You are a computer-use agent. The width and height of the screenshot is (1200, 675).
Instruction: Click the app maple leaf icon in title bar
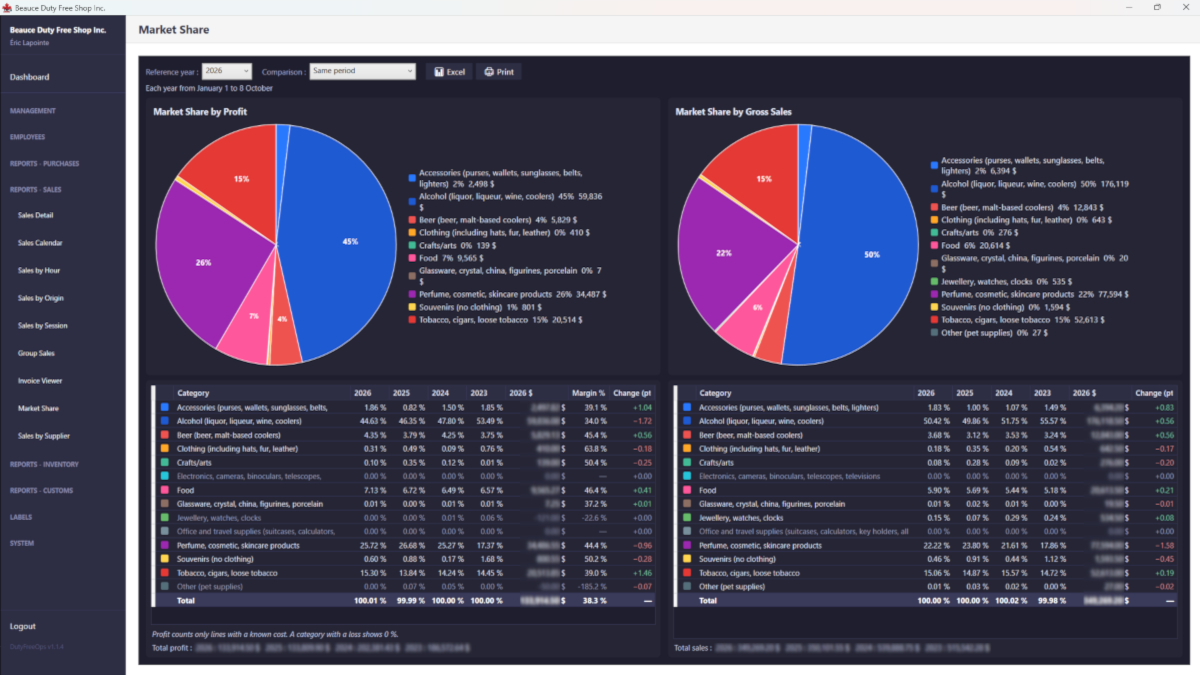coord(7,7)
